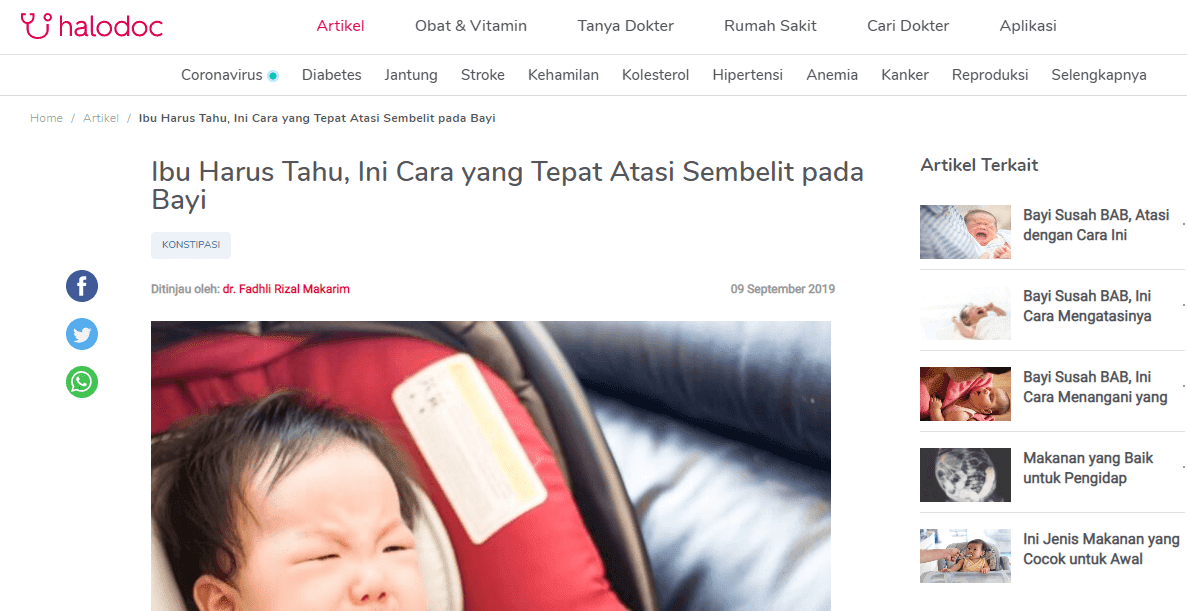Open related article Makanan yang Baik untuk Pengidap
The image size is (1187, 611).
1088,468
